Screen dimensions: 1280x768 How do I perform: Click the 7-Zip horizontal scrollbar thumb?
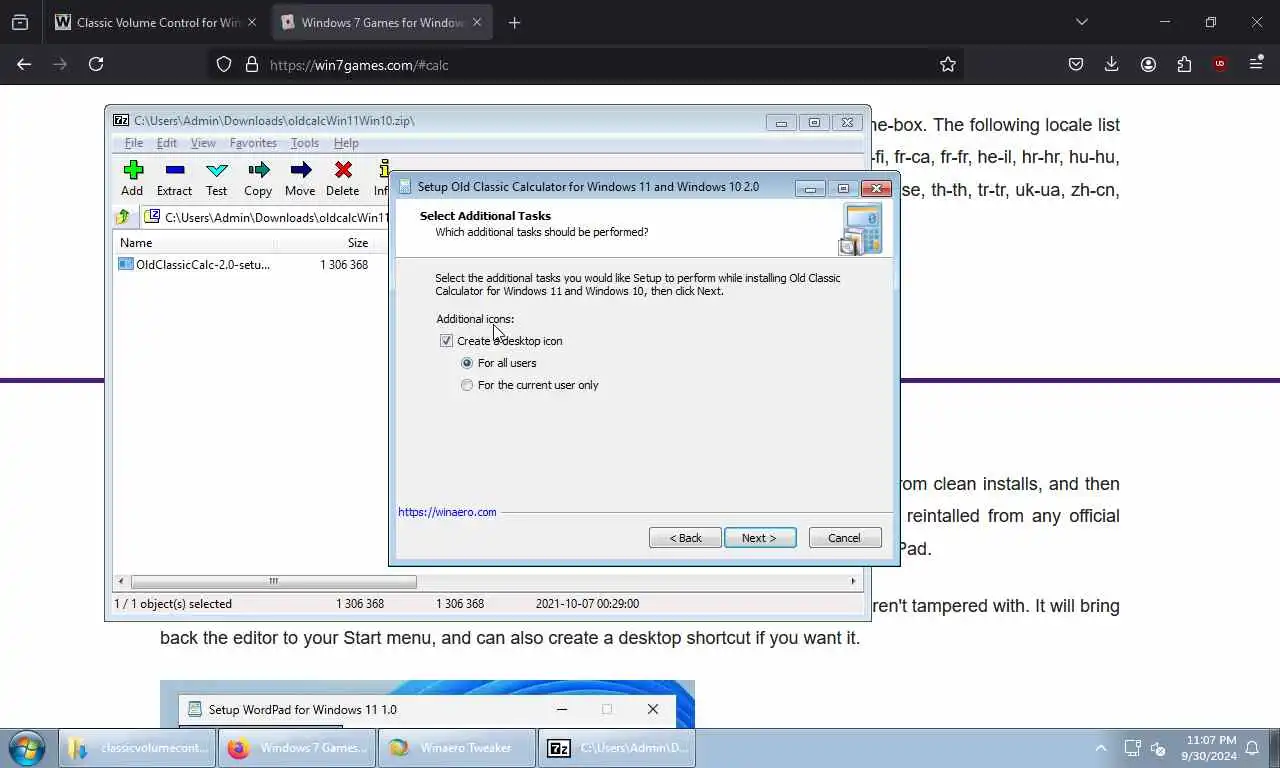tap(273, 581)
